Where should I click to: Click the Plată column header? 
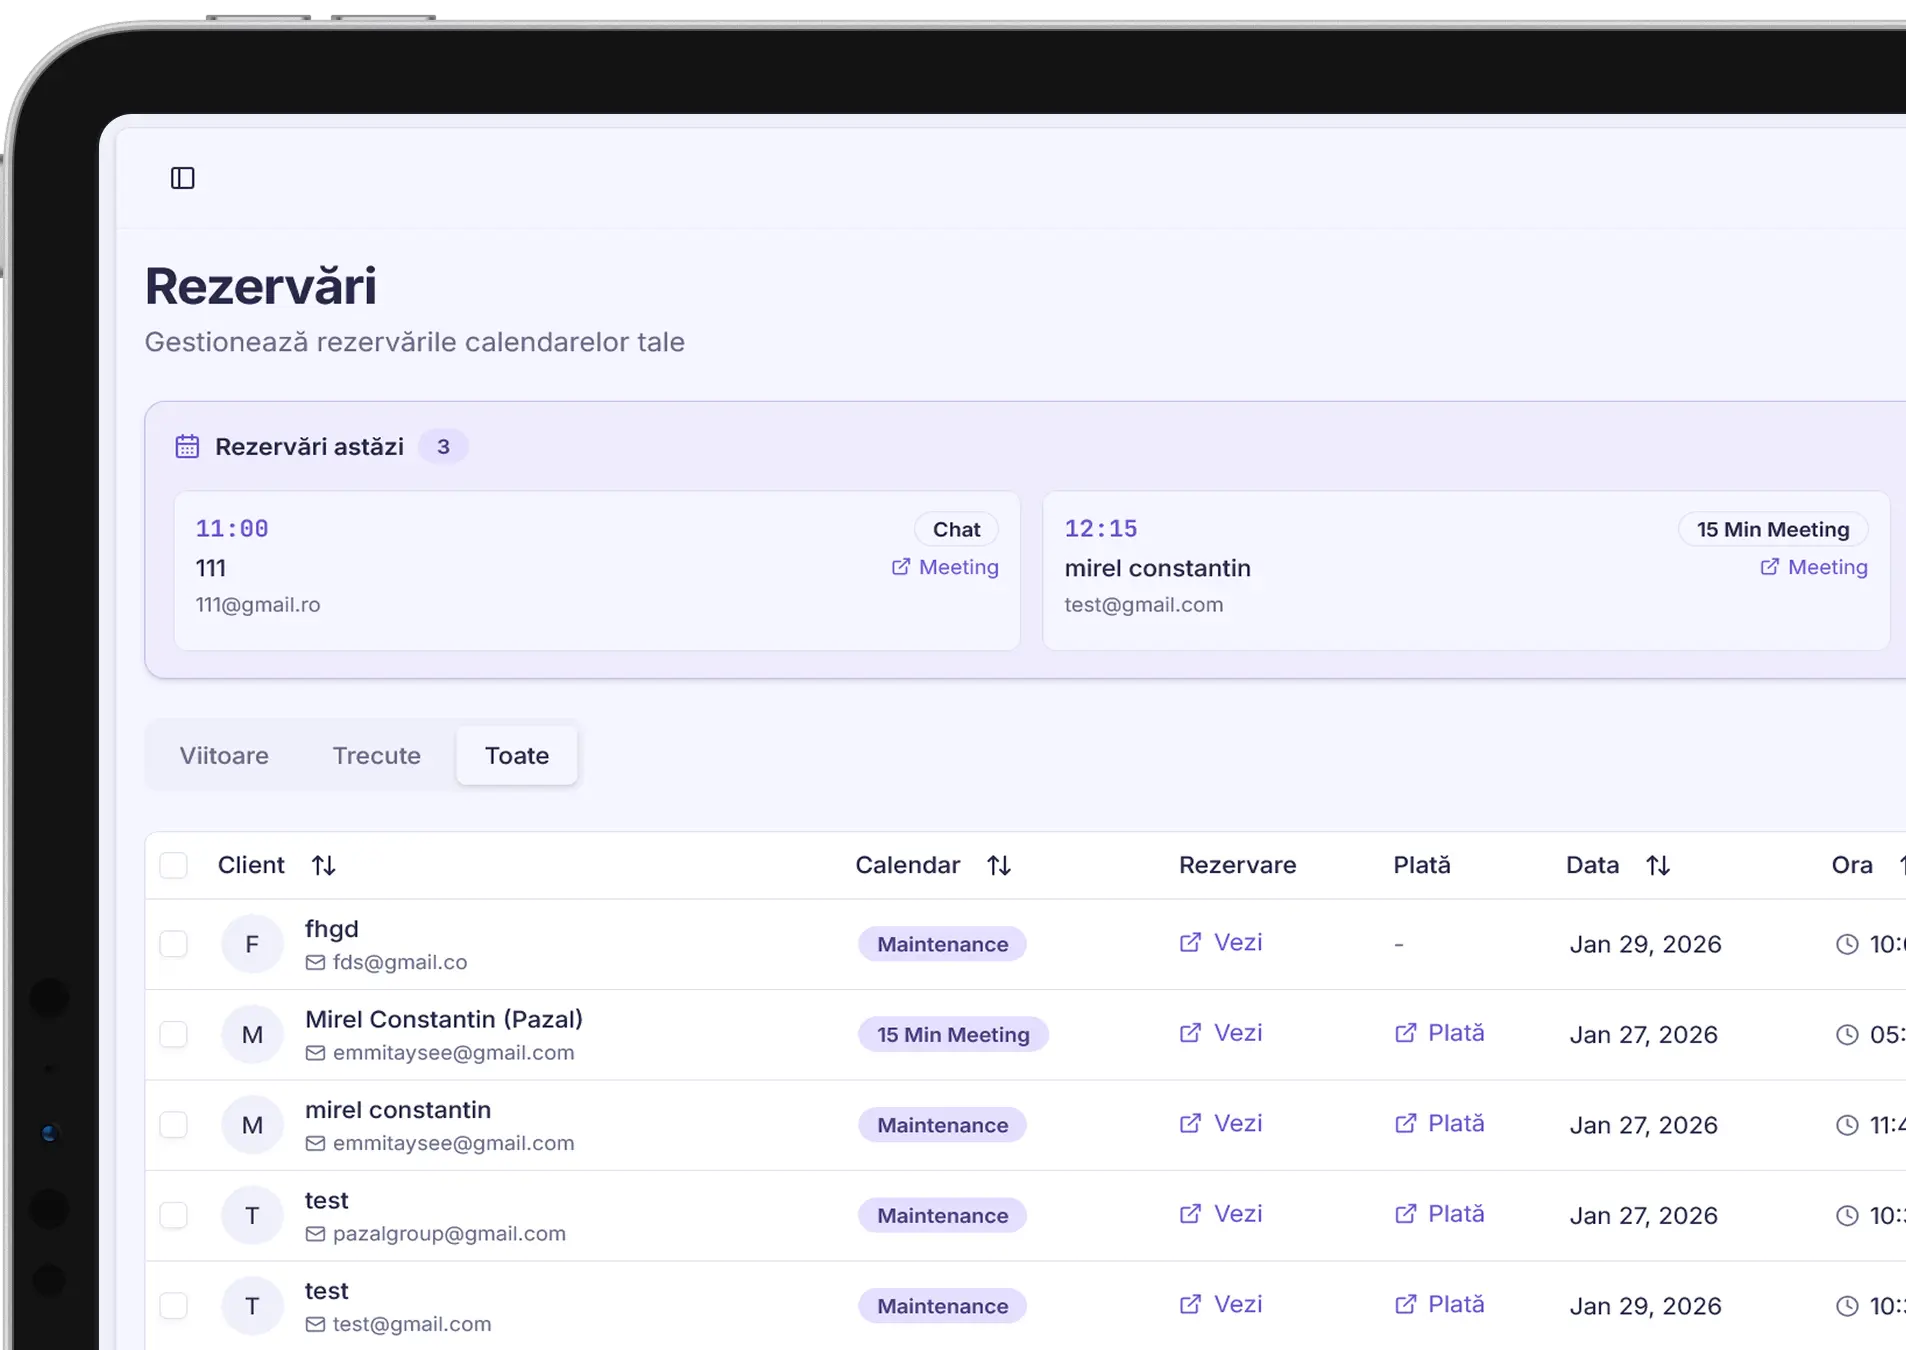[x=1421, y=865]
